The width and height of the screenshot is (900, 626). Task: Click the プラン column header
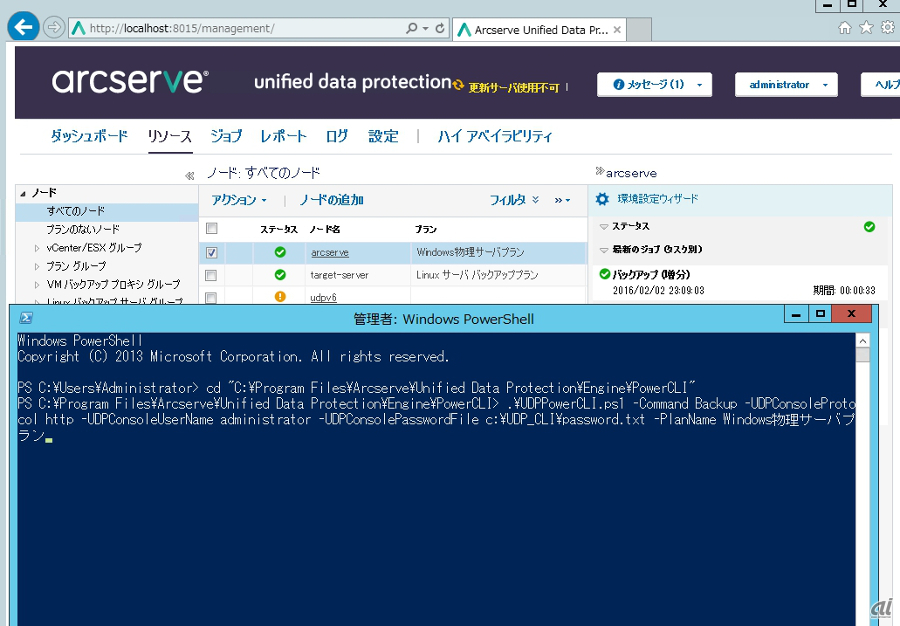click(x=426, y=229)
